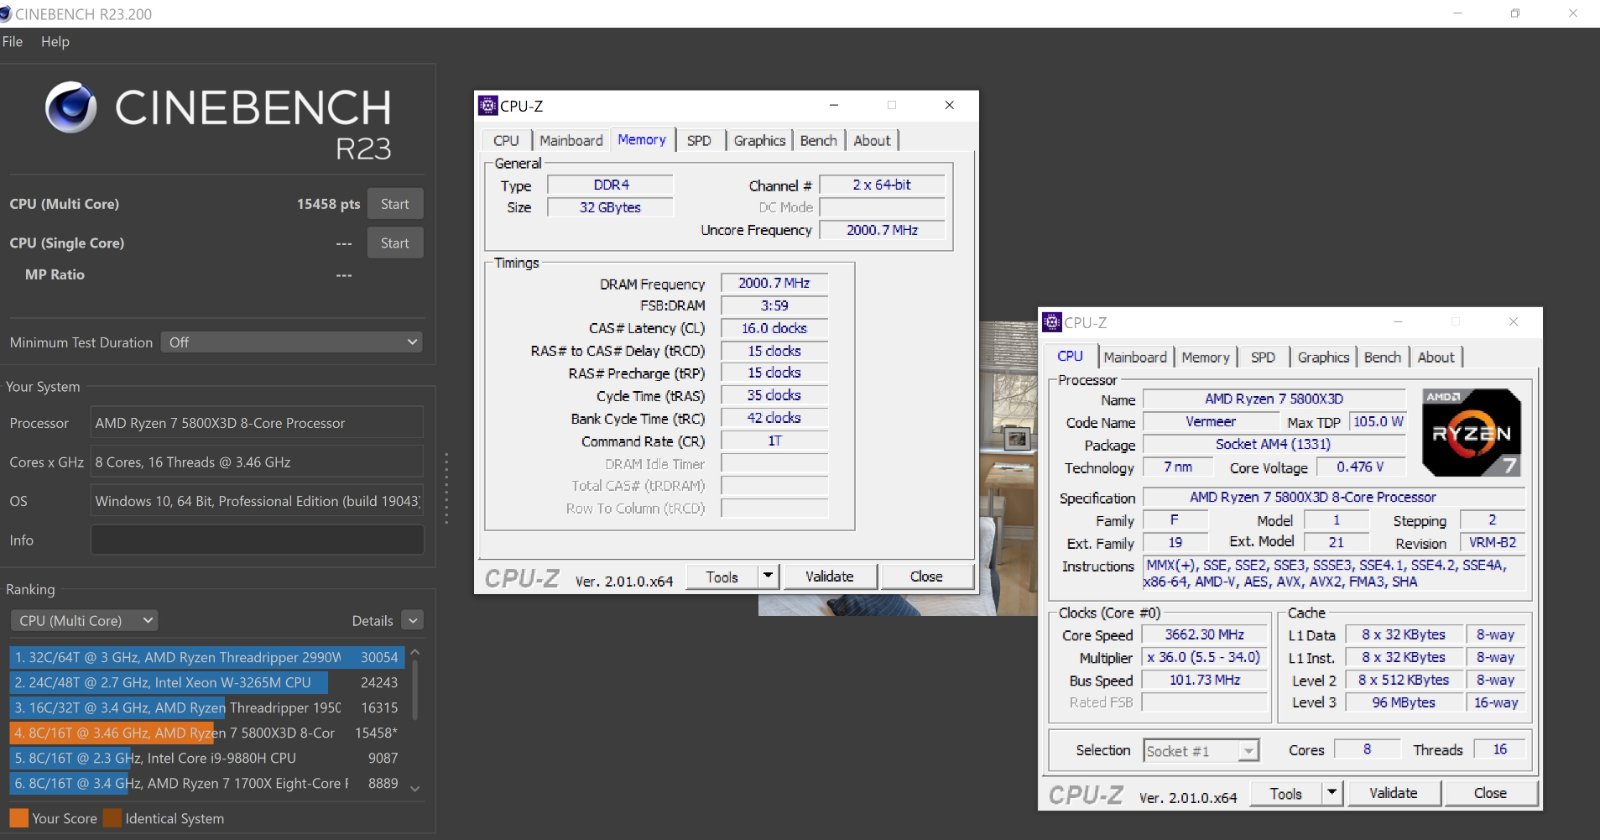
Task: Minimize the Memory CPU-Z window
Action: click(x=834, y=105)
